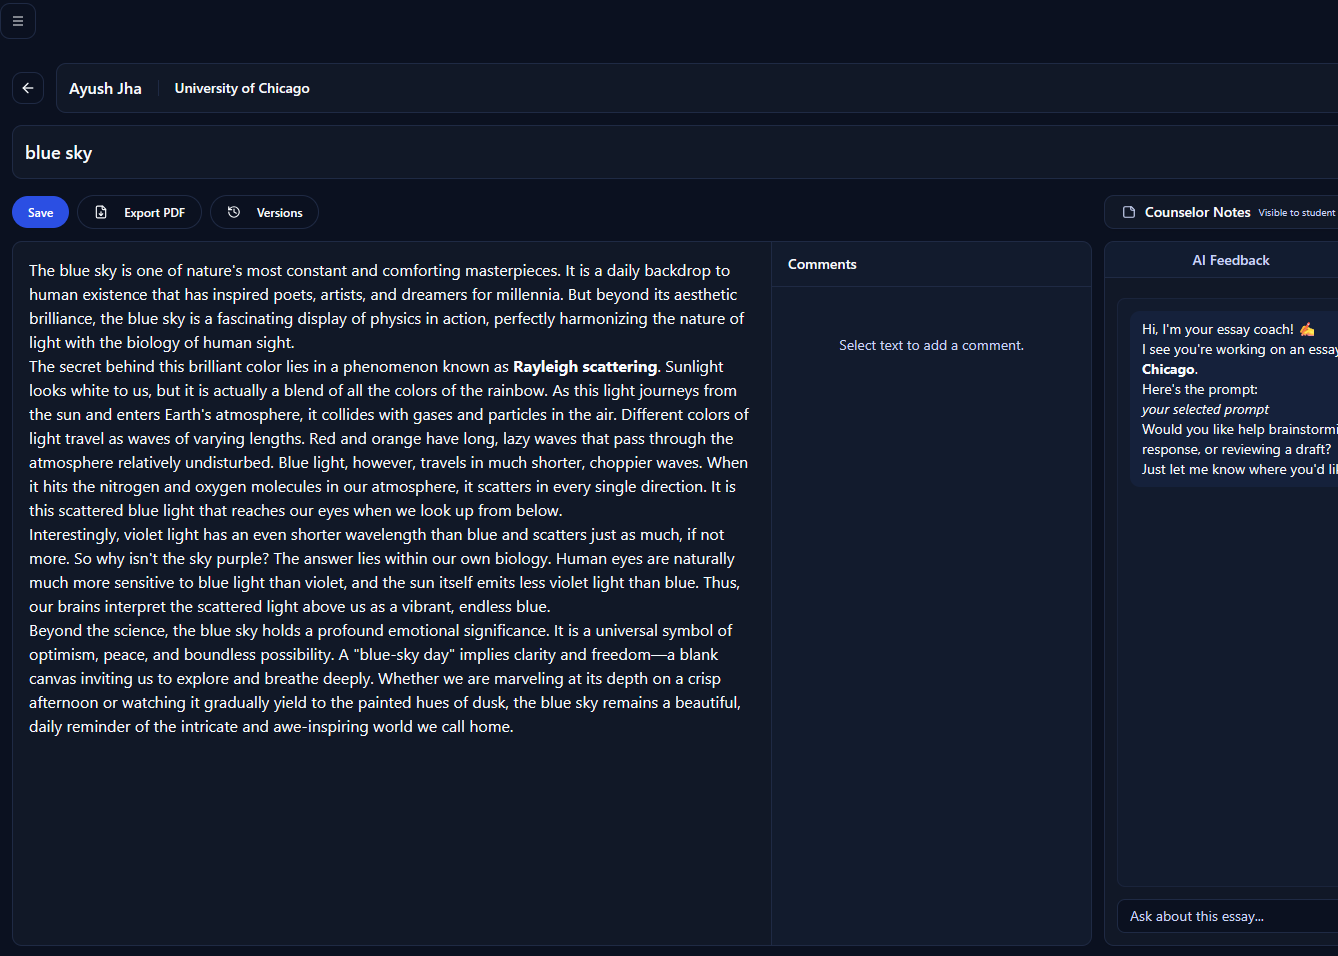Click the essay coach greeting message
Viewport: 1338px width, 956px height.
tap(1235, 399)
